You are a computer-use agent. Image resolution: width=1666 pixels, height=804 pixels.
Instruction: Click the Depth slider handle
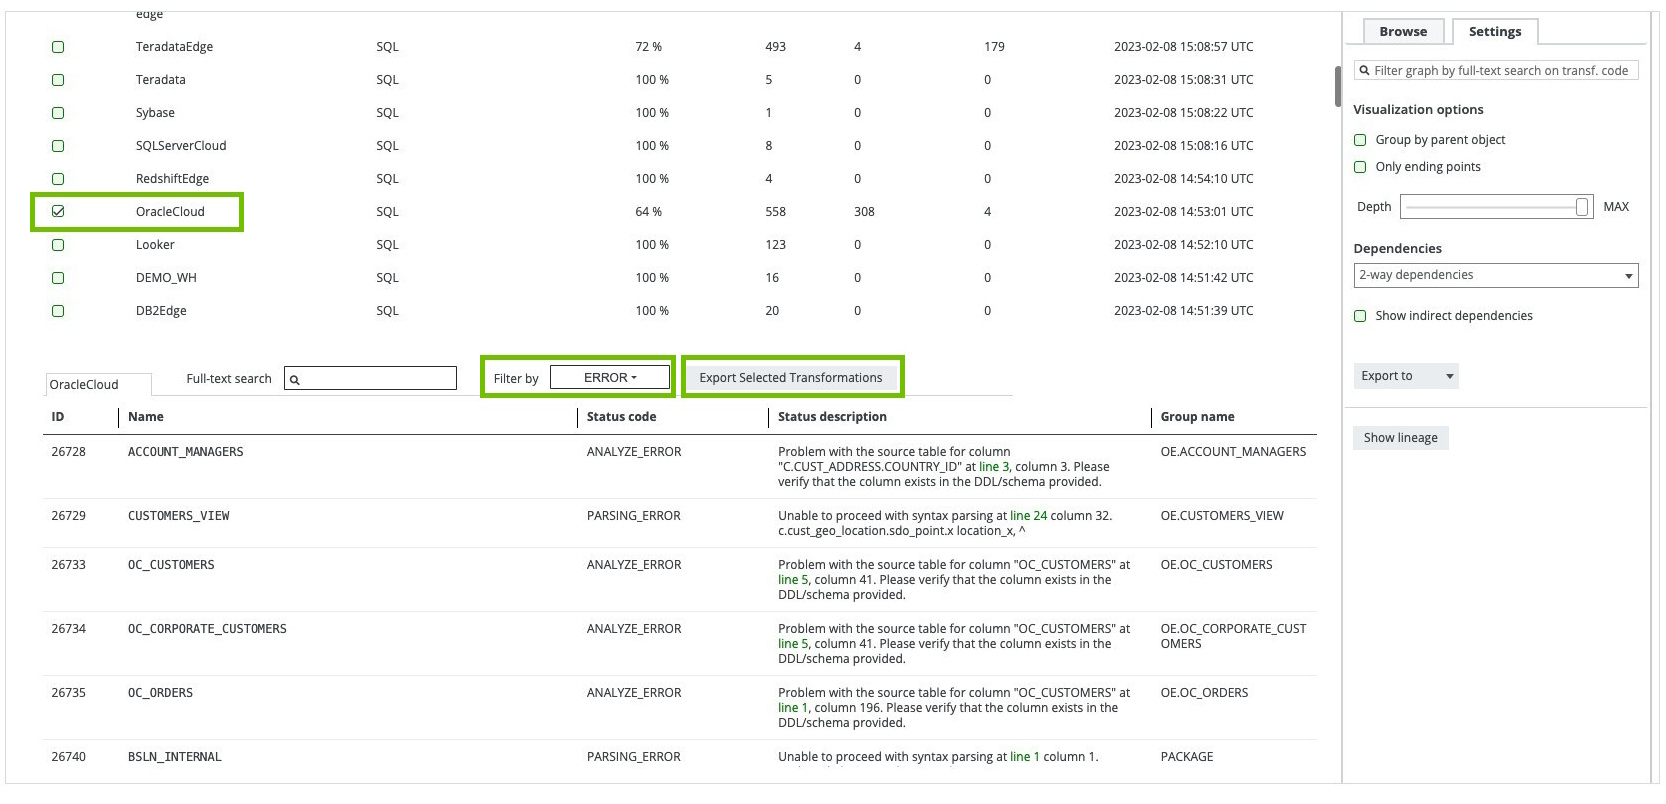coord(1581,207)
